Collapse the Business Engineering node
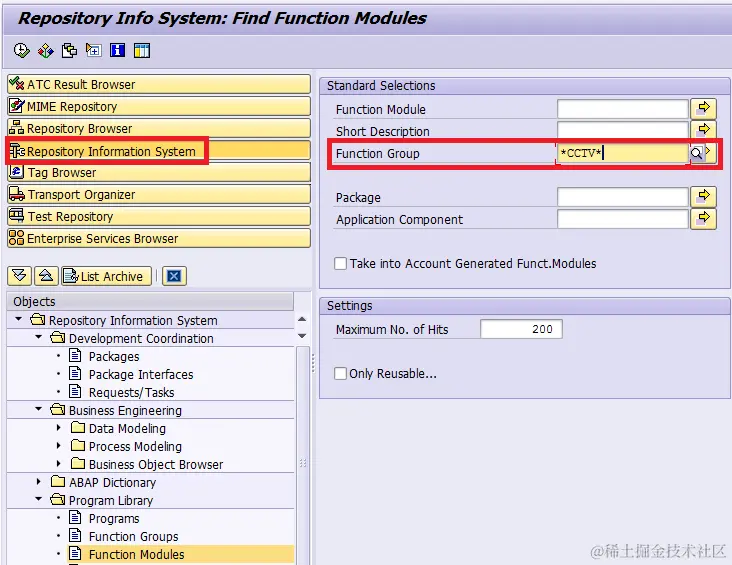Viewport: 732px width, 565px height. point(39,409)
